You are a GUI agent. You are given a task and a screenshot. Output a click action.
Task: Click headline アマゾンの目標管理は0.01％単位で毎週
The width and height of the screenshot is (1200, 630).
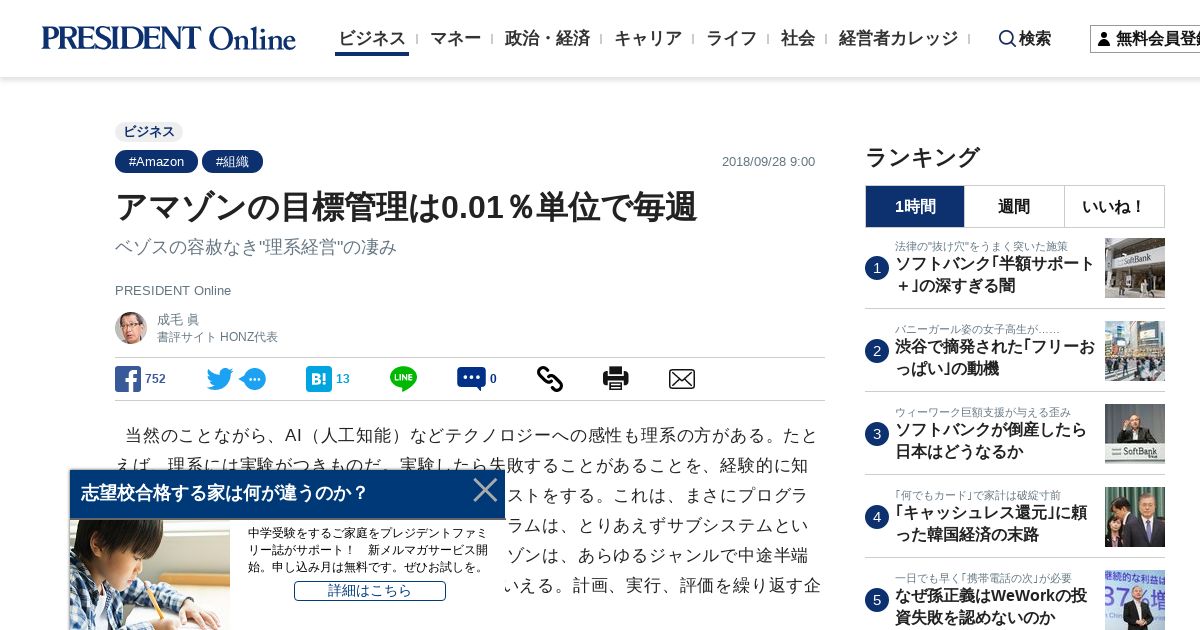tap(406, 207)
